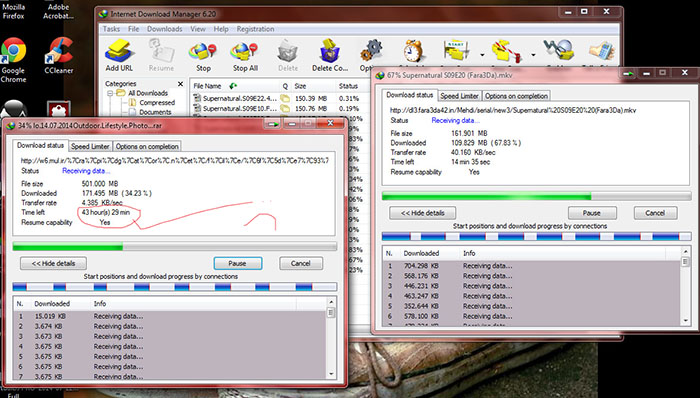Cancel the 34% rar download
This screenshot has width=700, height=398.
coord(300,263)
